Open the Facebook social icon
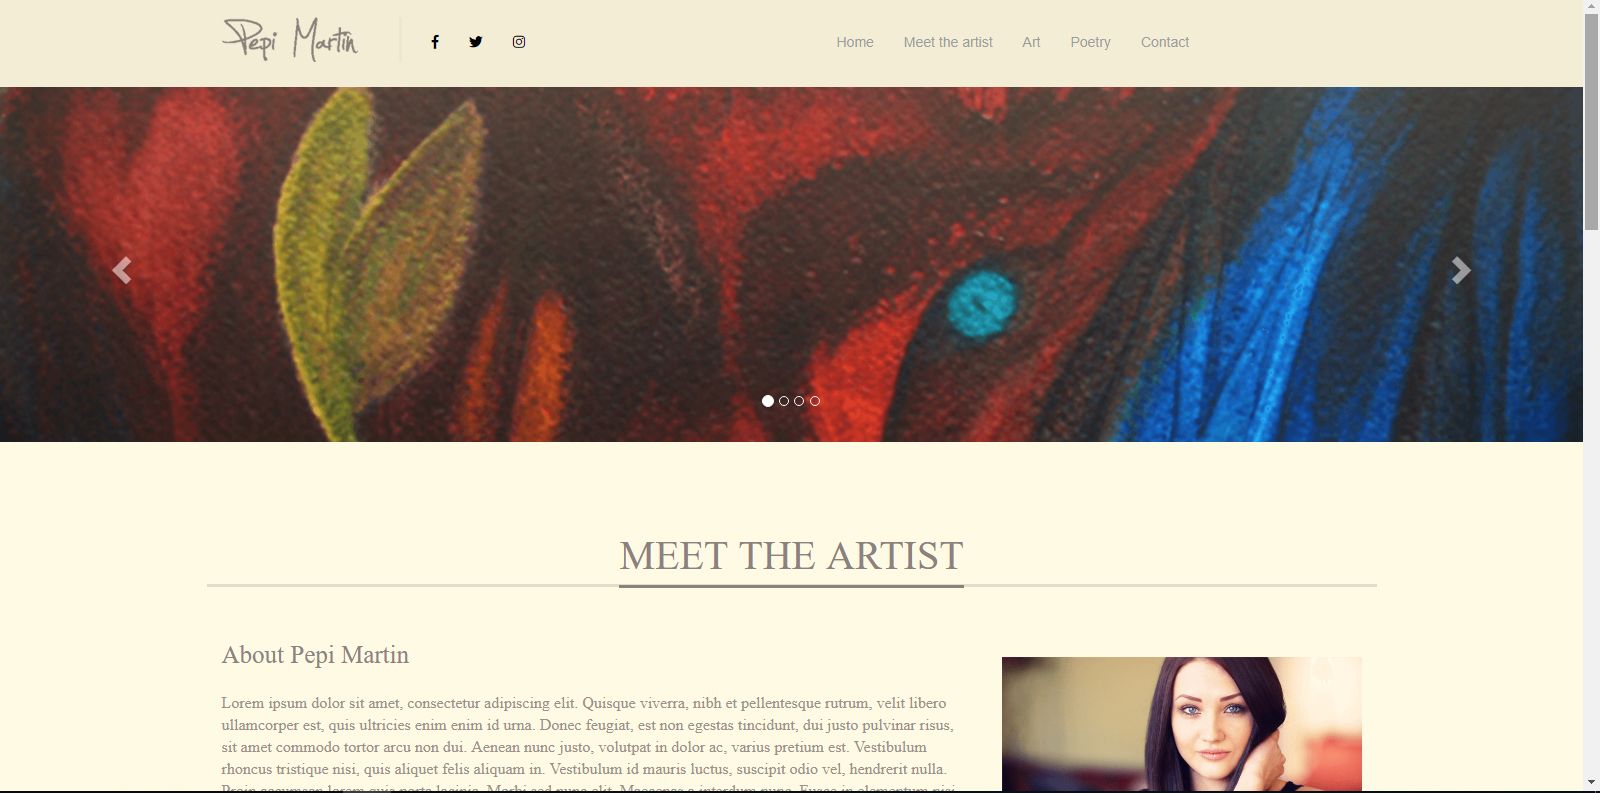Screen dimensions: 1600x793 [435, 42]
